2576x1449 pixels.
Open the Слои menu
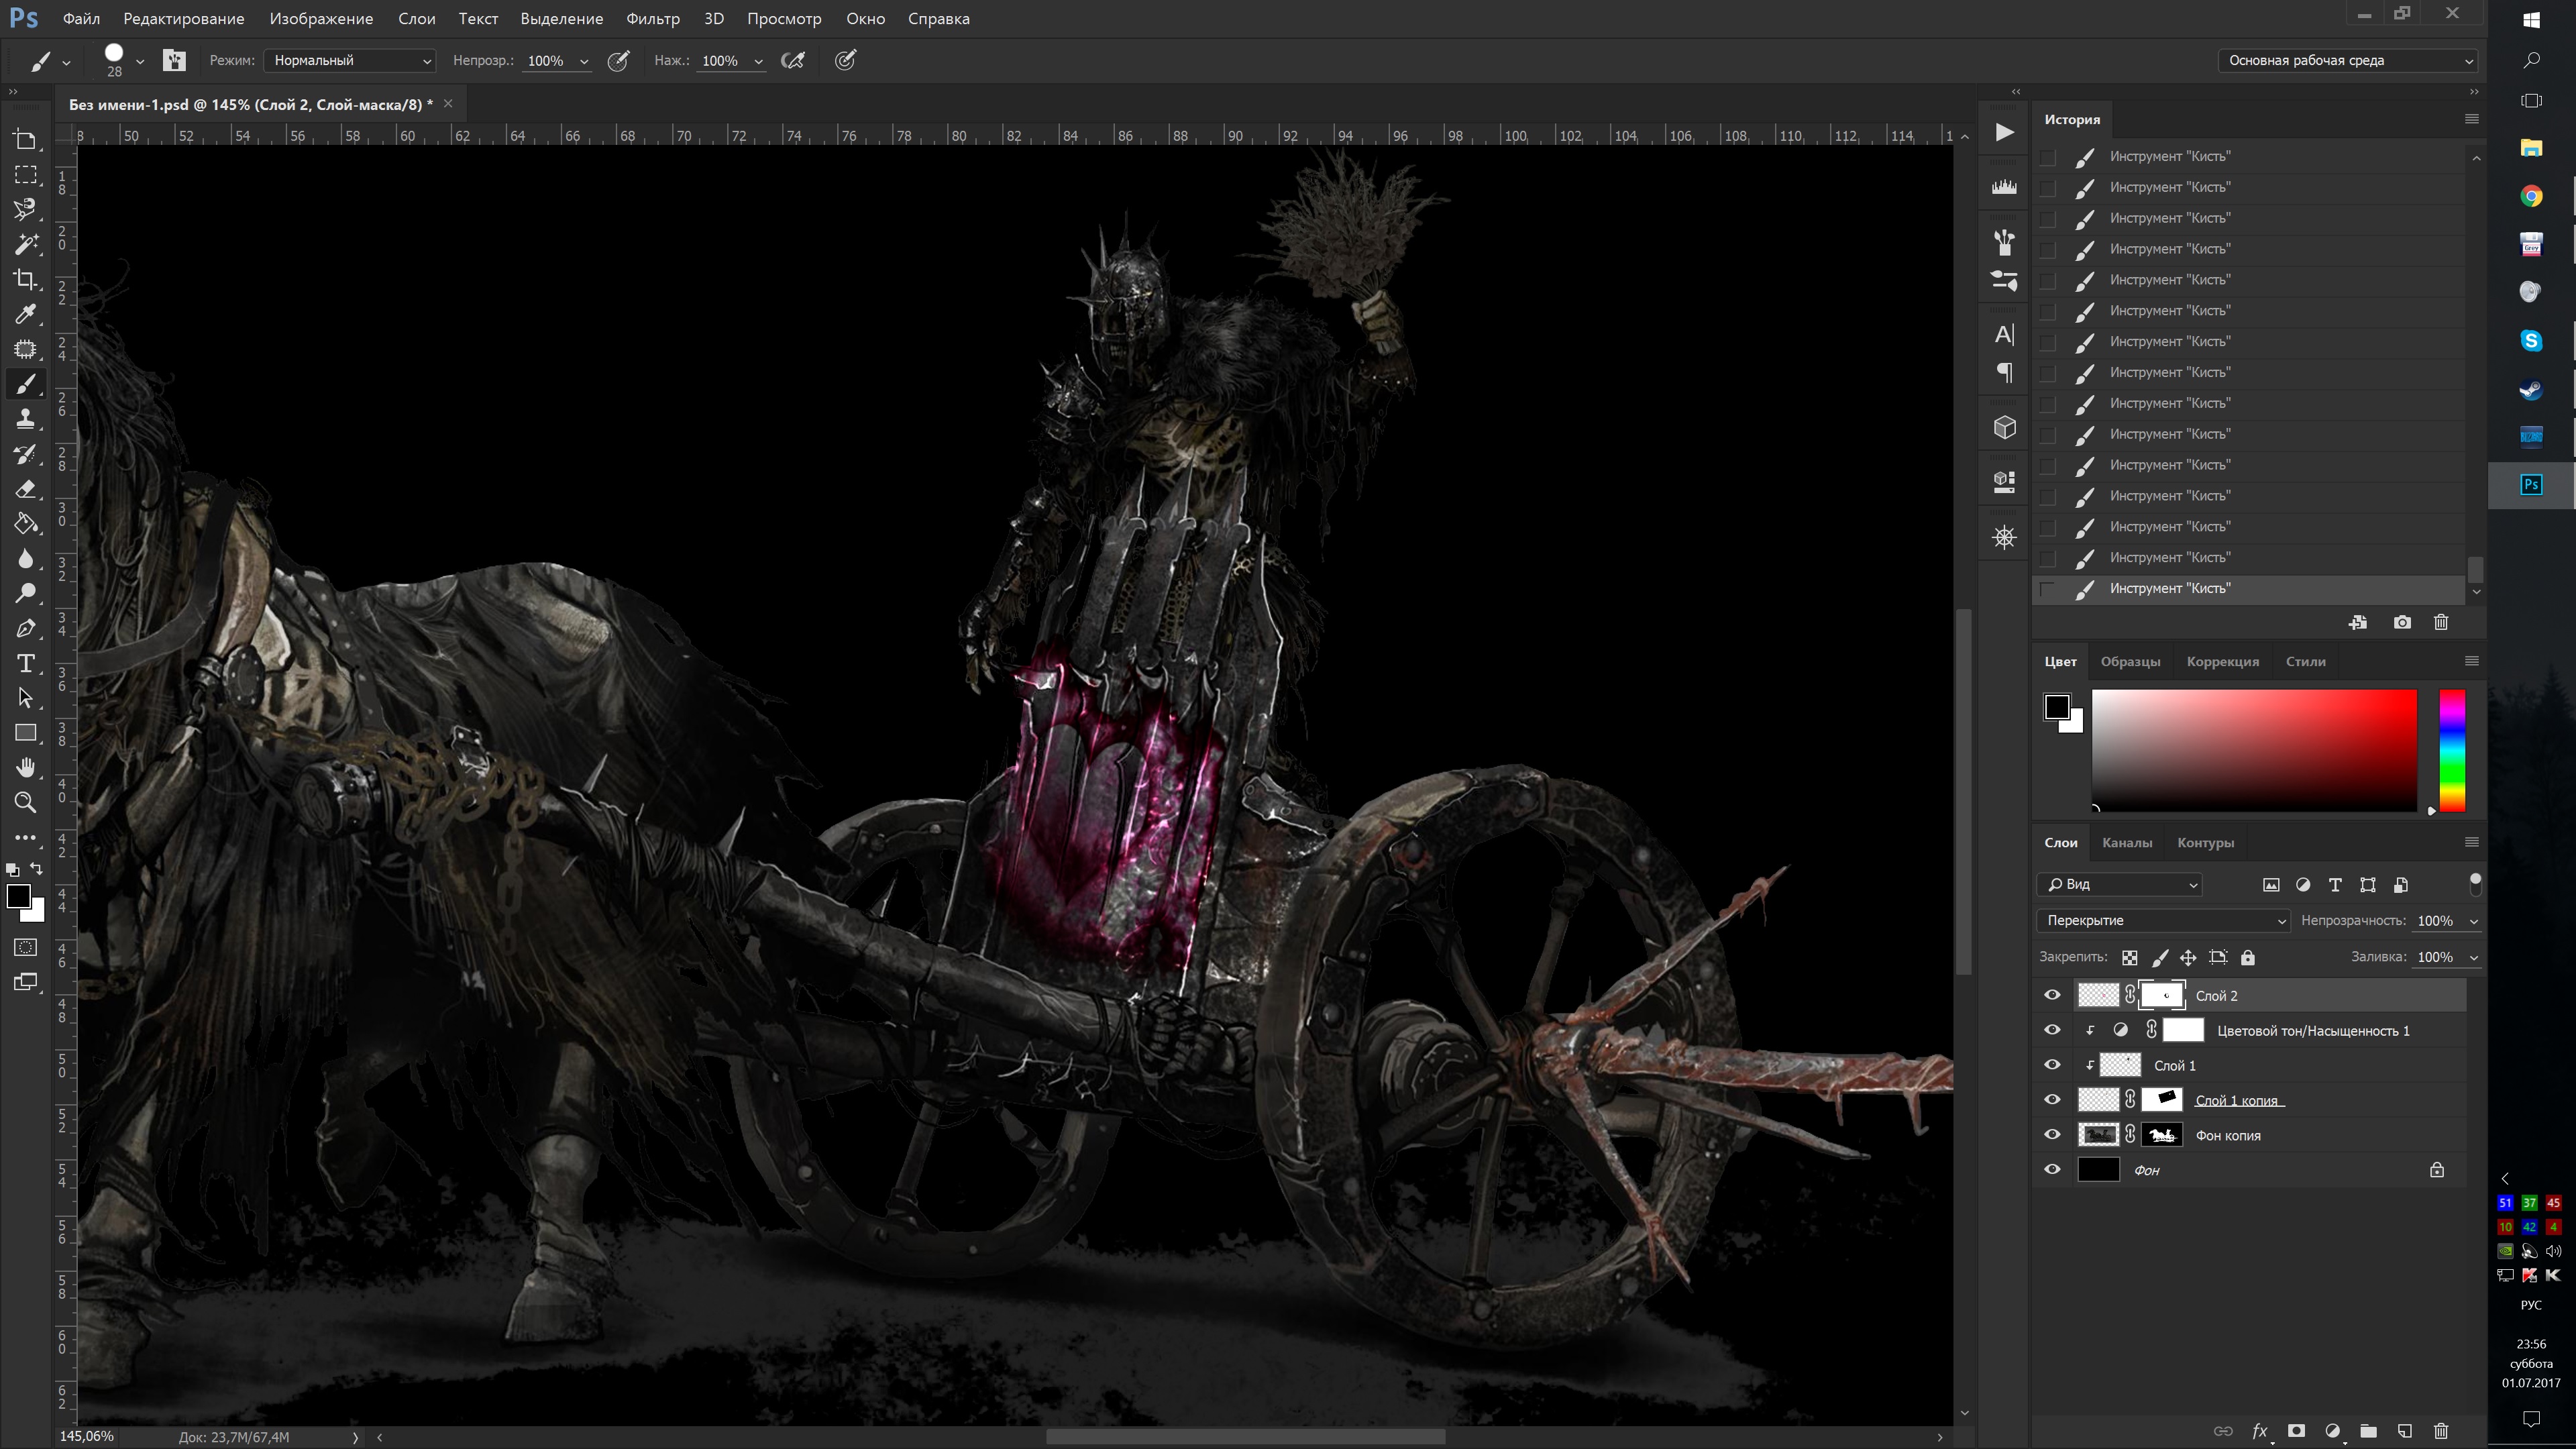[x=416, y=18]
